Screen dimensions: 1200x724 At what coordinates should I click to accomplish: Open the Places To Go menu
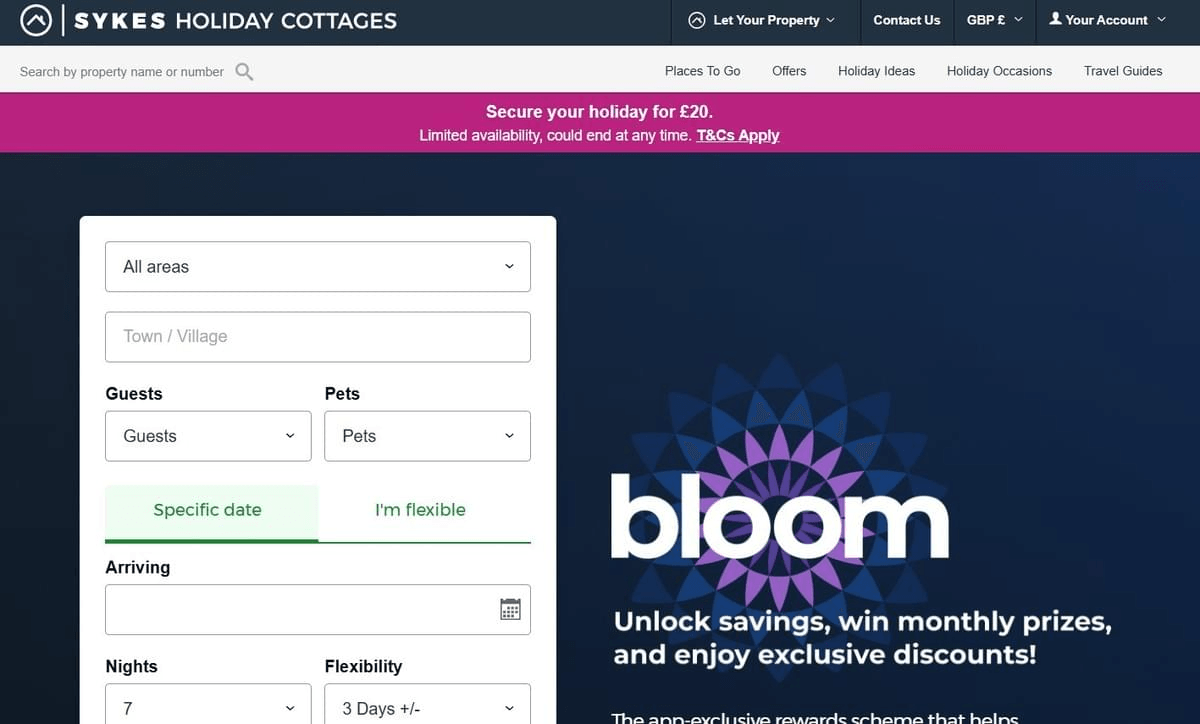click(702, 71)
